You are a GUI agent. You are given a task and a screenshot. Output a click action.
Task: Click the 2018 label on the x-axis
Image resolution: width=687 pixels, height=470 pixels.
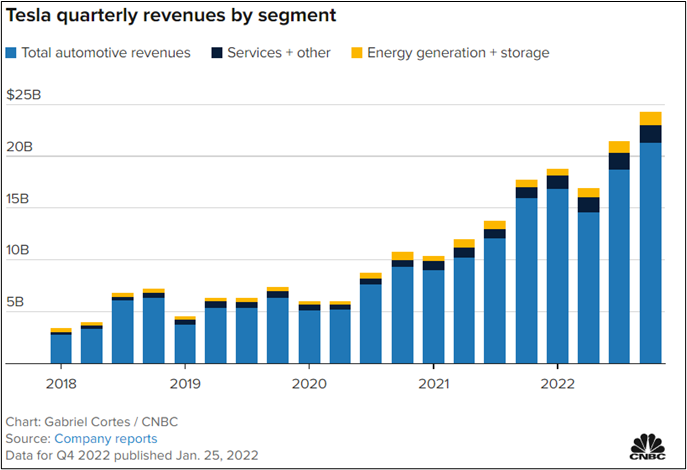[61, 383]
